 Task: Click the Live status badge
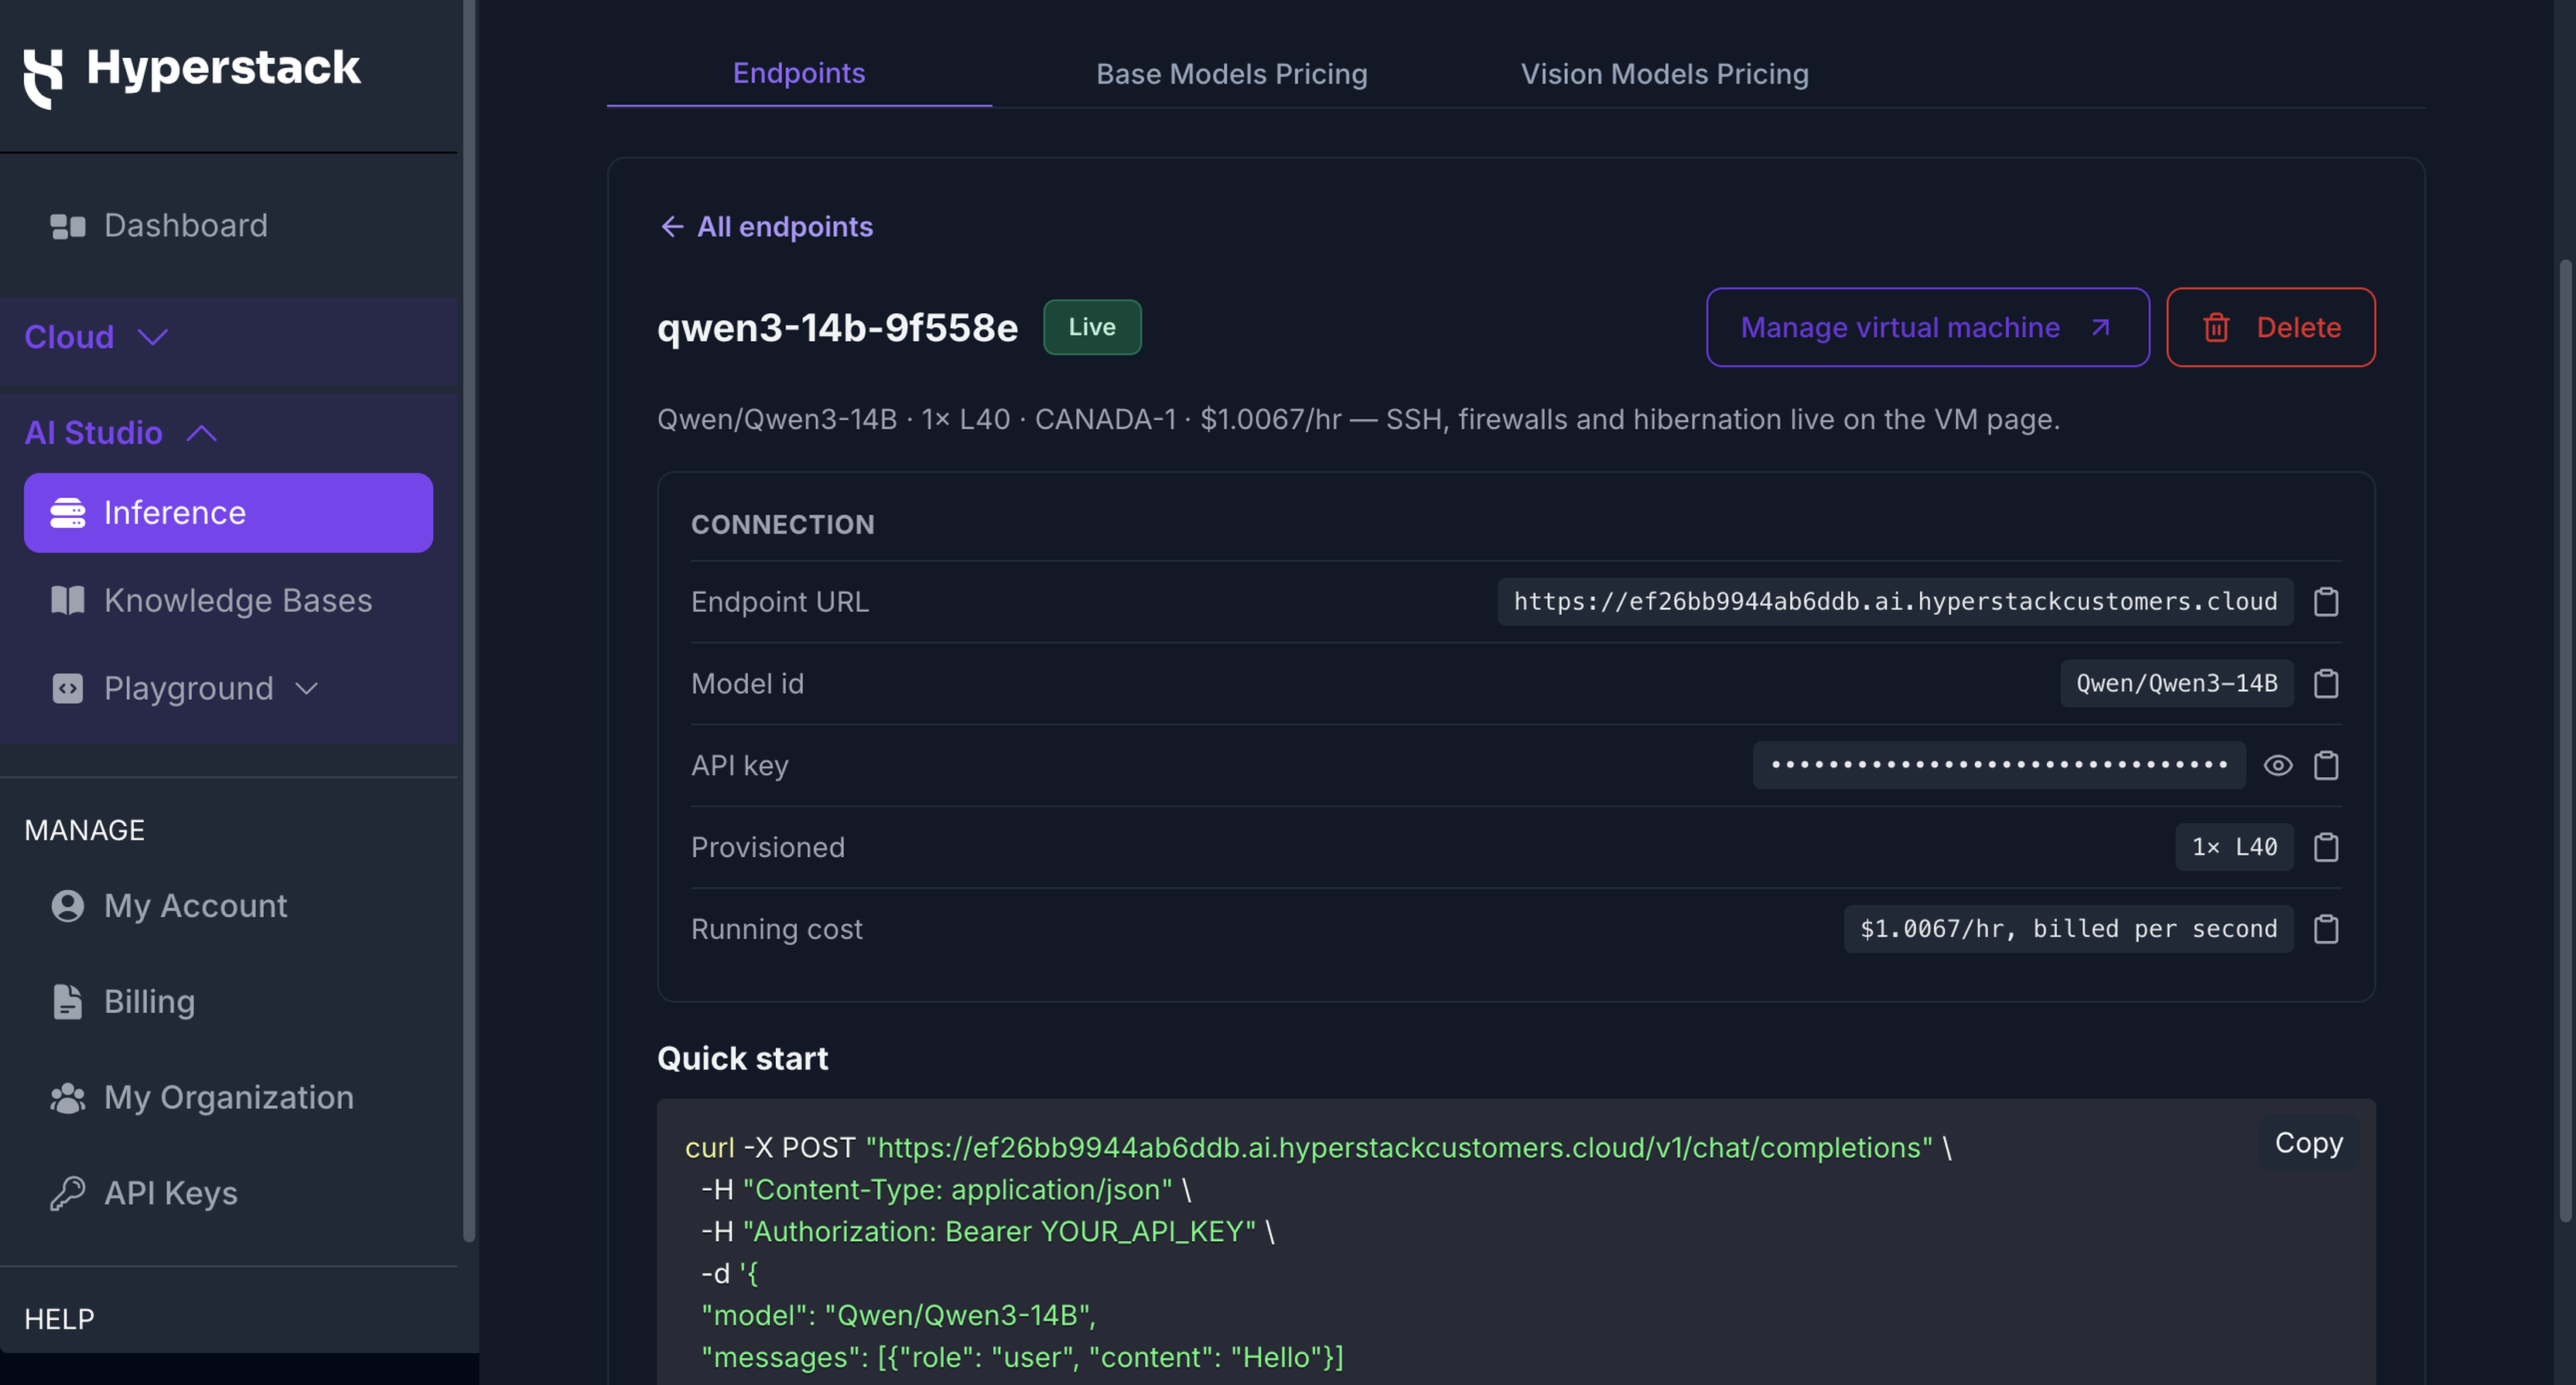tap(1092, 327)
